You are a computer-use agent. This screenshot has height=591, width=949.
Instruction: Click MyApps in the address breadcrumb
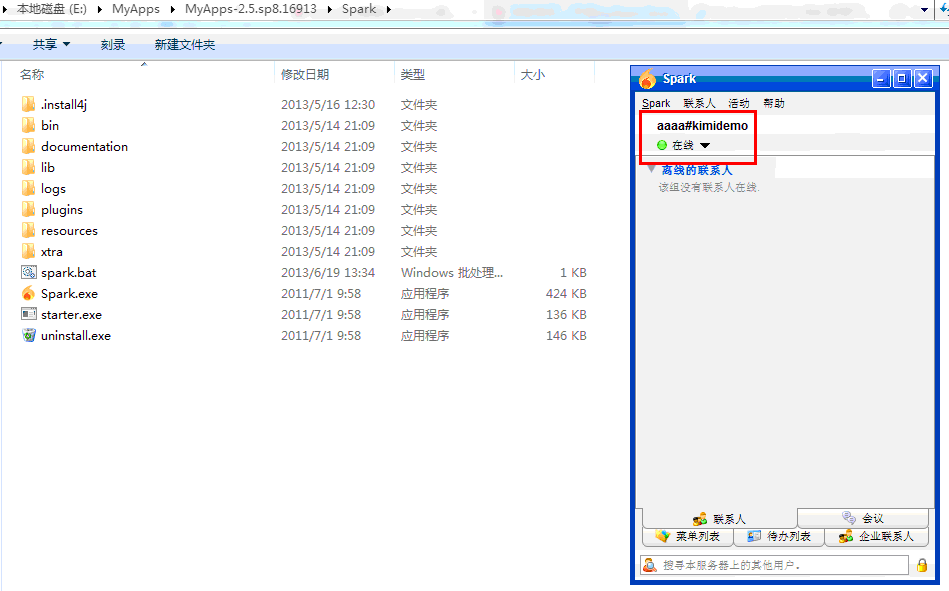pyautogui.click(x=136, y=9)
